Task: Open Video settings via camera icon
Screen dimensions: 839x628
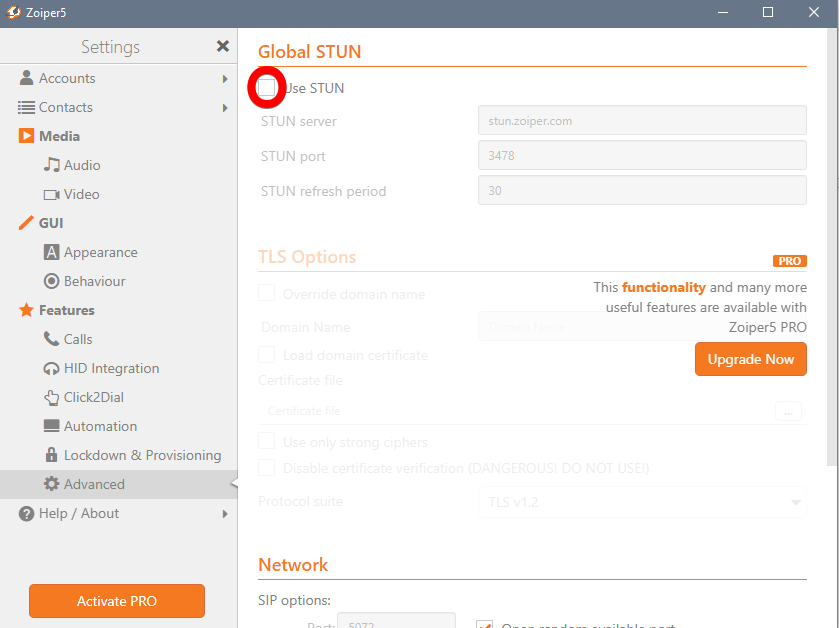Action: pyautogui.click(x=52, y=194)
